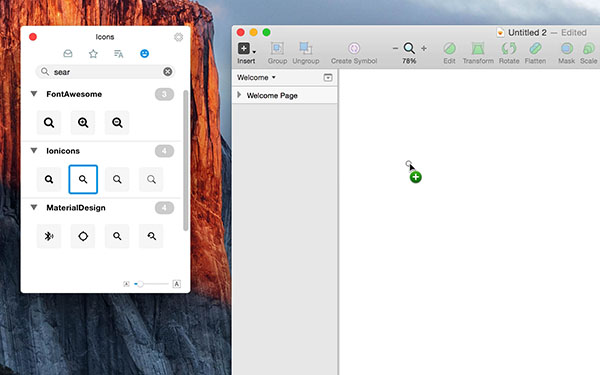The width and height of the screenshot is (600, 375).
Task: Click the 'FontAwesome' section heading text
Action: [74, 94]
